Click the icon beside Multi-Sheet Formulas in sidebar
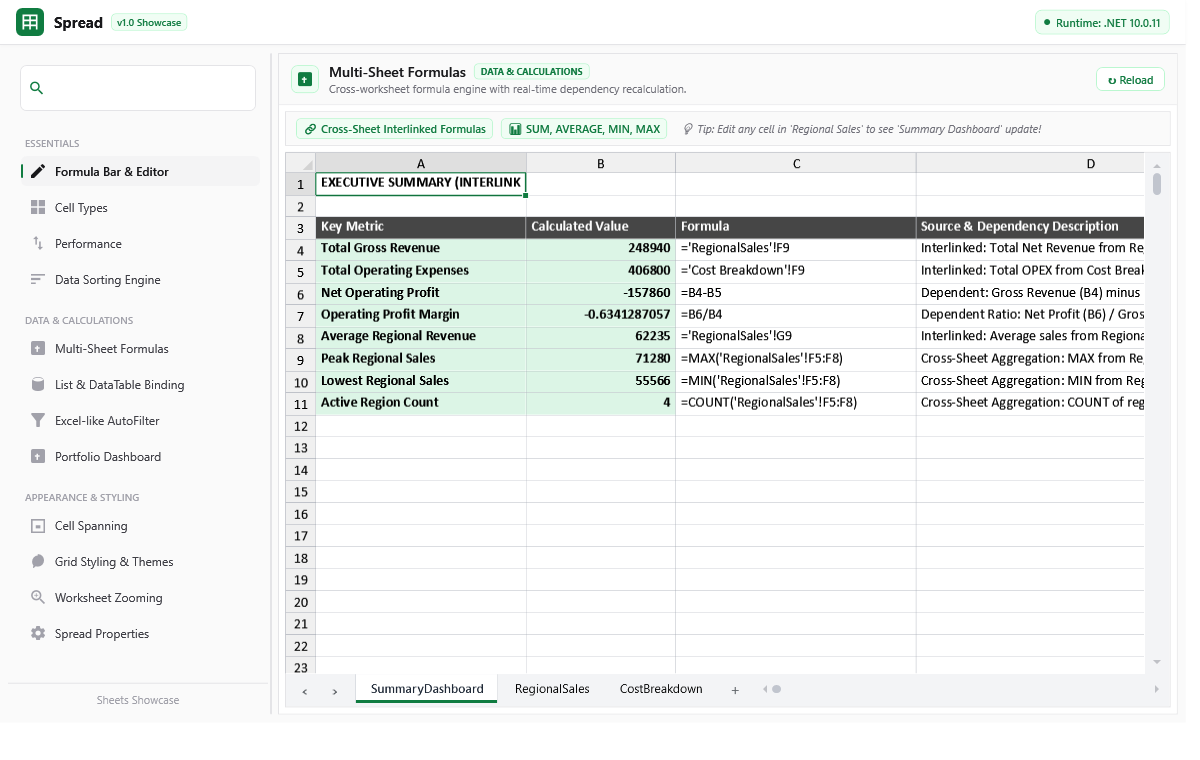Image resolution: width=1200 pixels, height=760 pixels. click(x=38, y=348)
